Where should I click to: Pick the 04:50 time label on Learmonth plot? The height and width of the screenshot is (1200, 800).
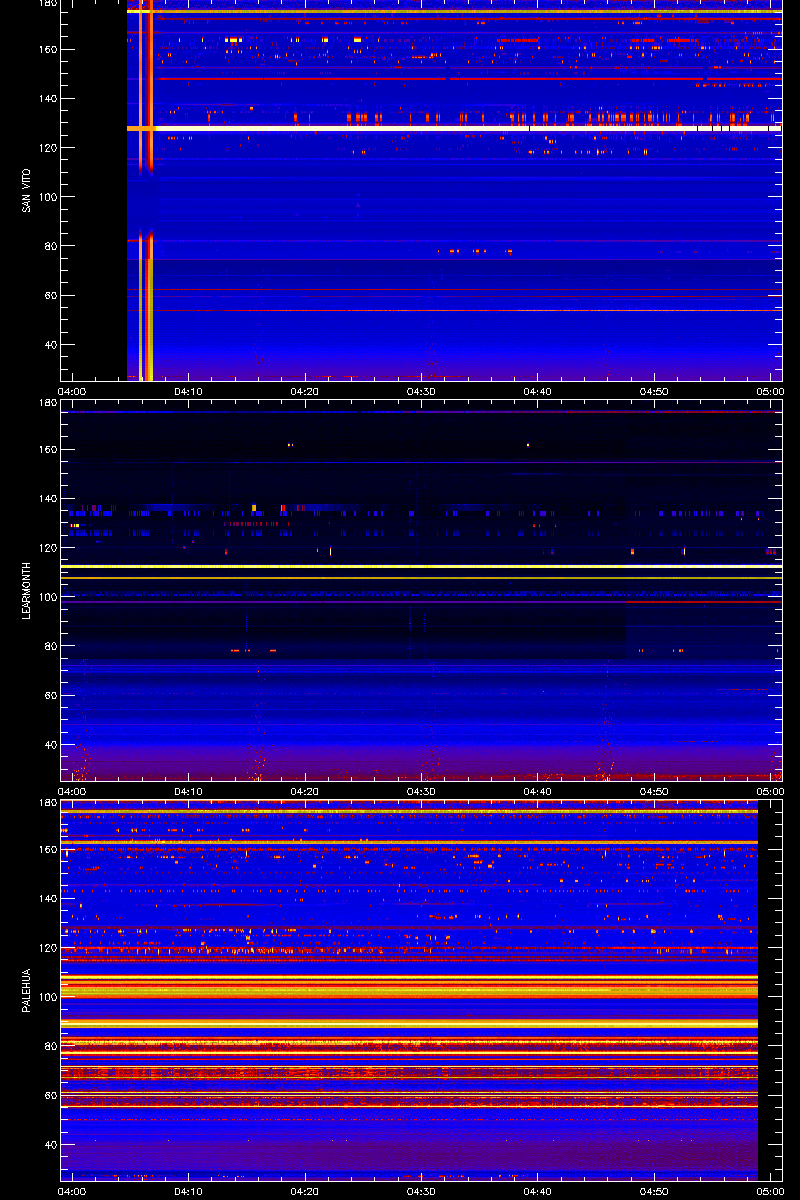click(653, 791)
